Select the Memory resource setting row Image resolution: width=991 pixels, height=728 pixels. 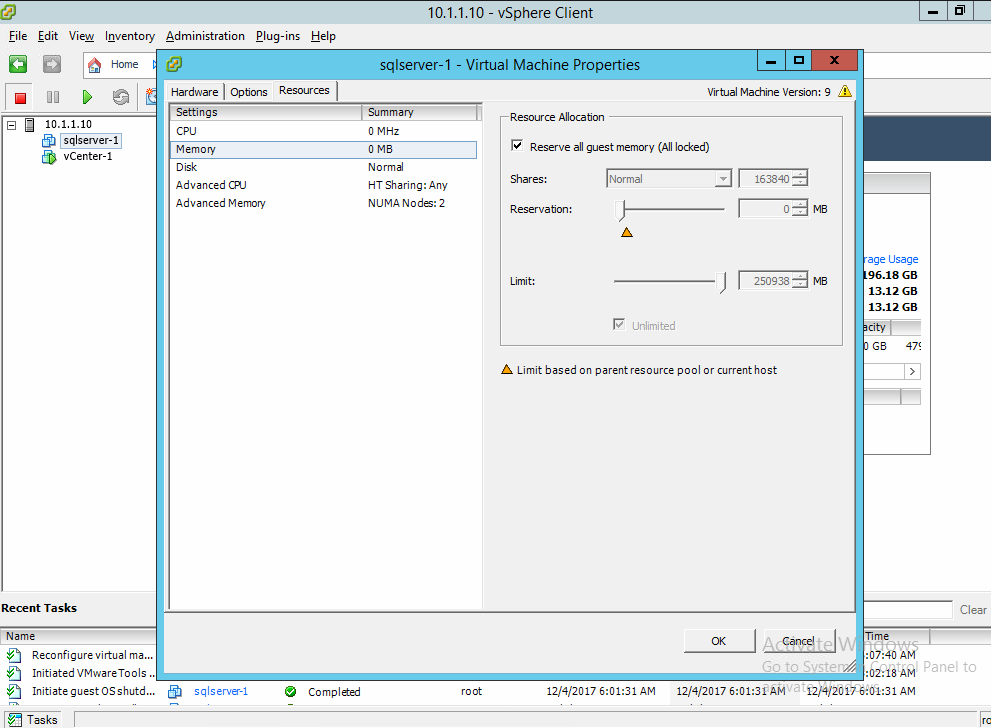point(324,149)
